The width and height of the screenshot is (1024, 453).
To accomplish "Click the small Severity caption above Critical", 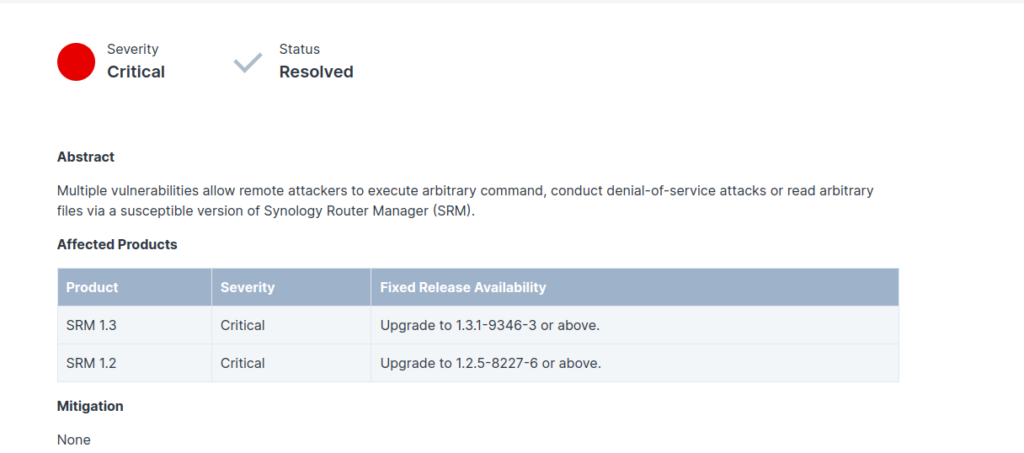I will pyautogui.click(x=133, y=49).
